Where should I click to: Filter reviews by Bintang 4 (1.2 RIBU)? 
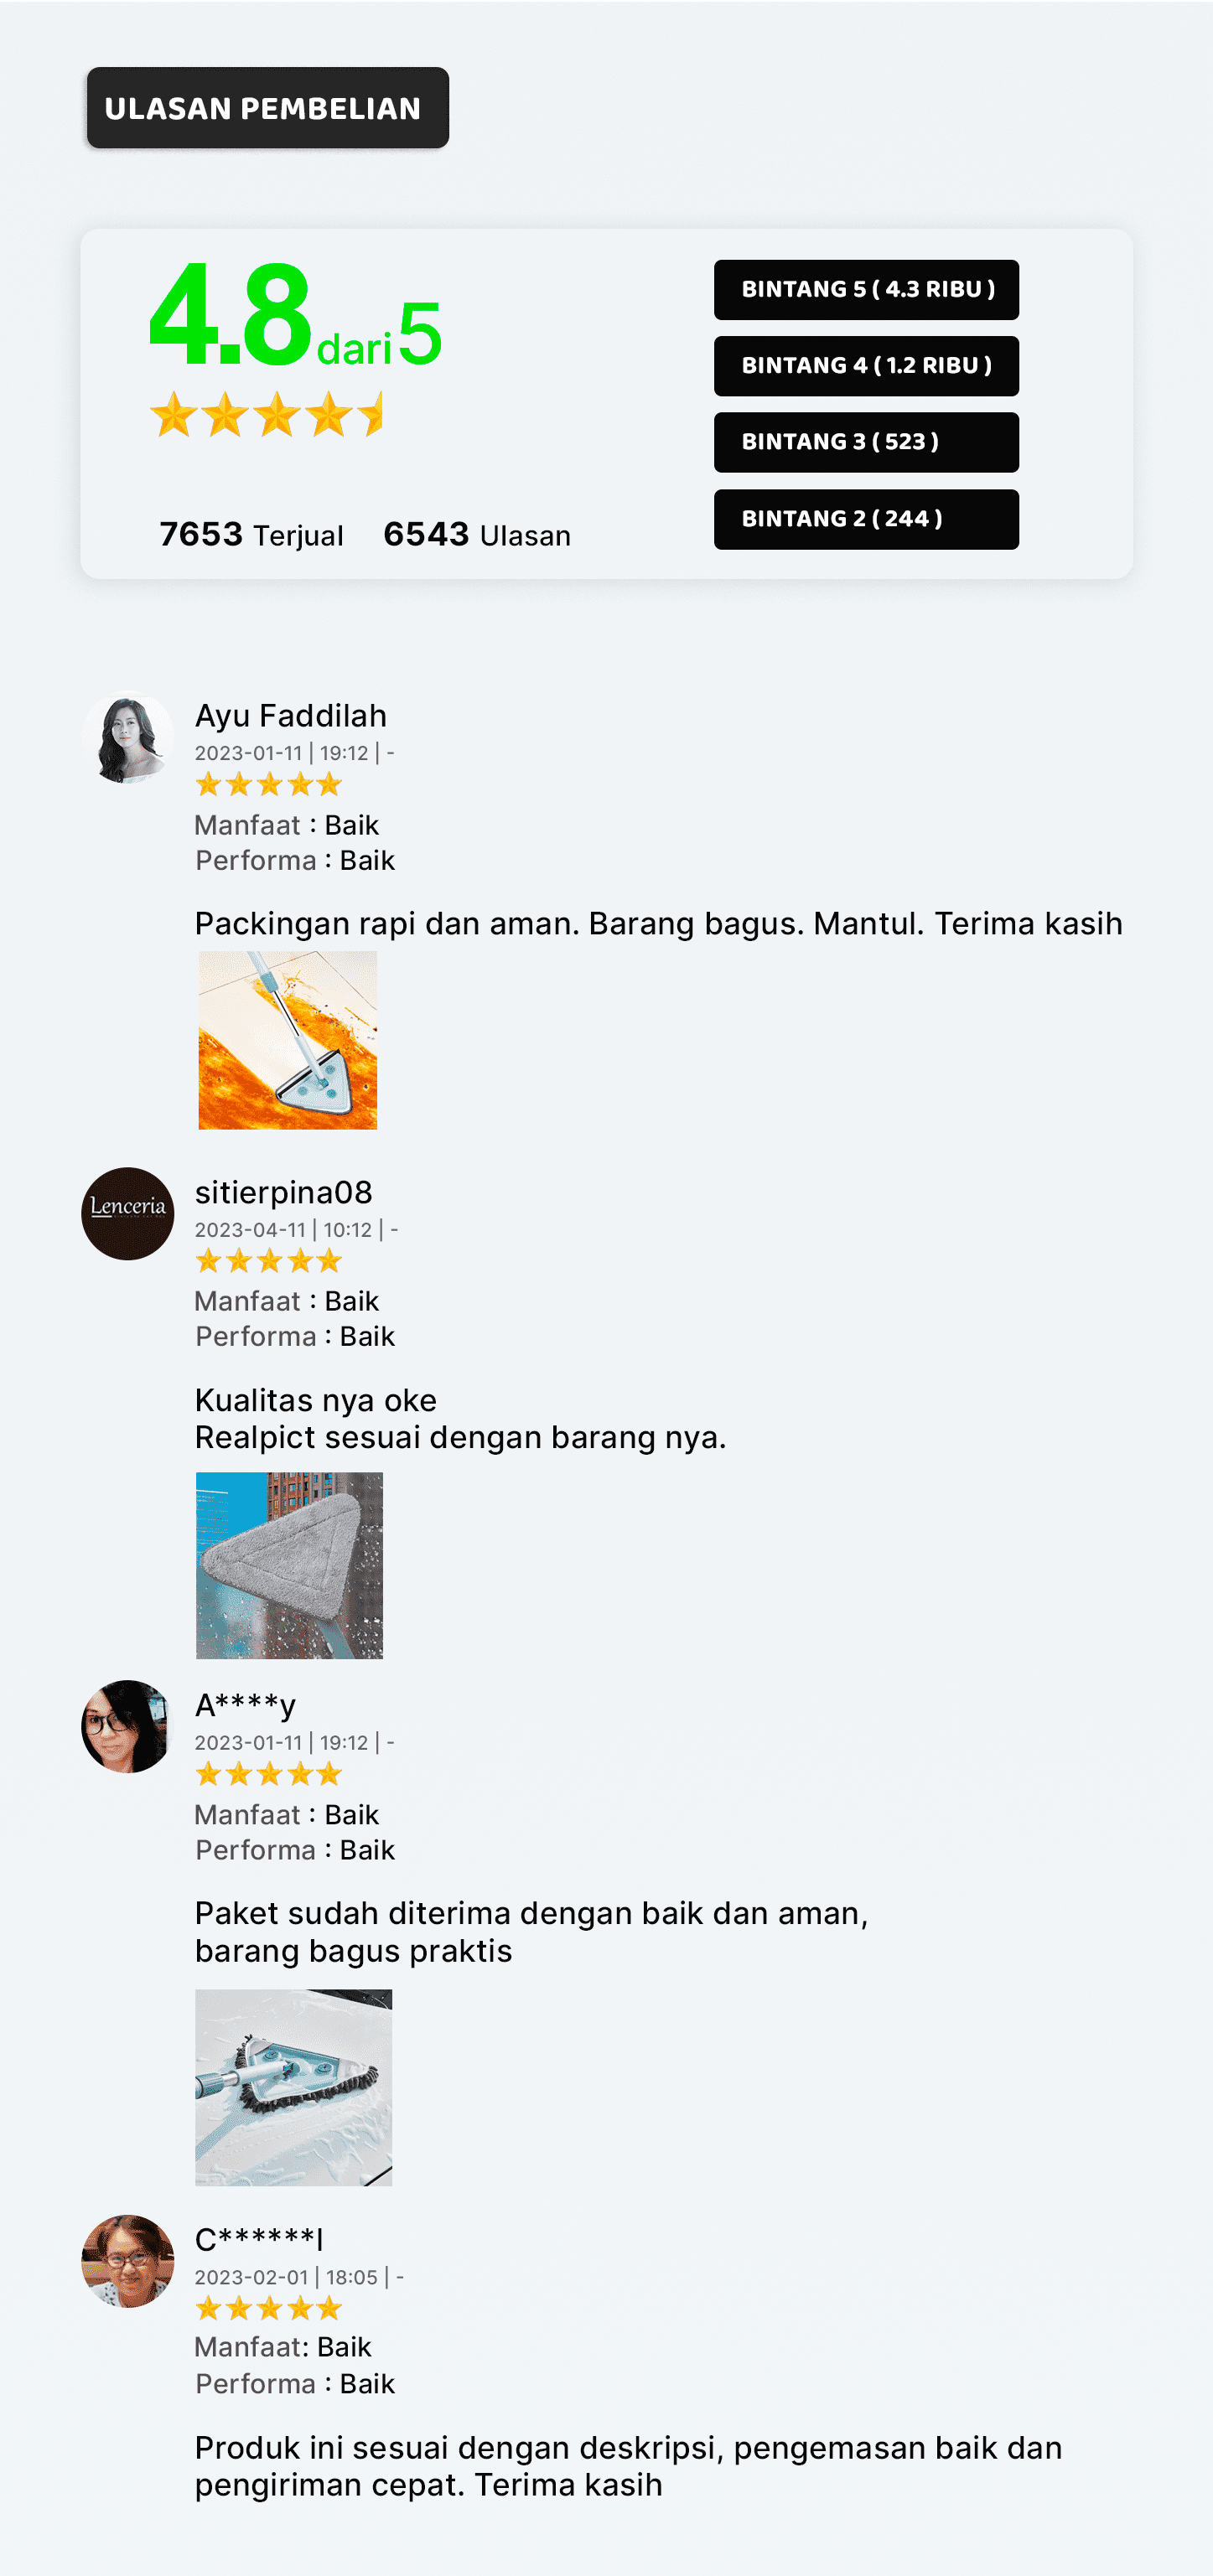(x=866, y=366)
